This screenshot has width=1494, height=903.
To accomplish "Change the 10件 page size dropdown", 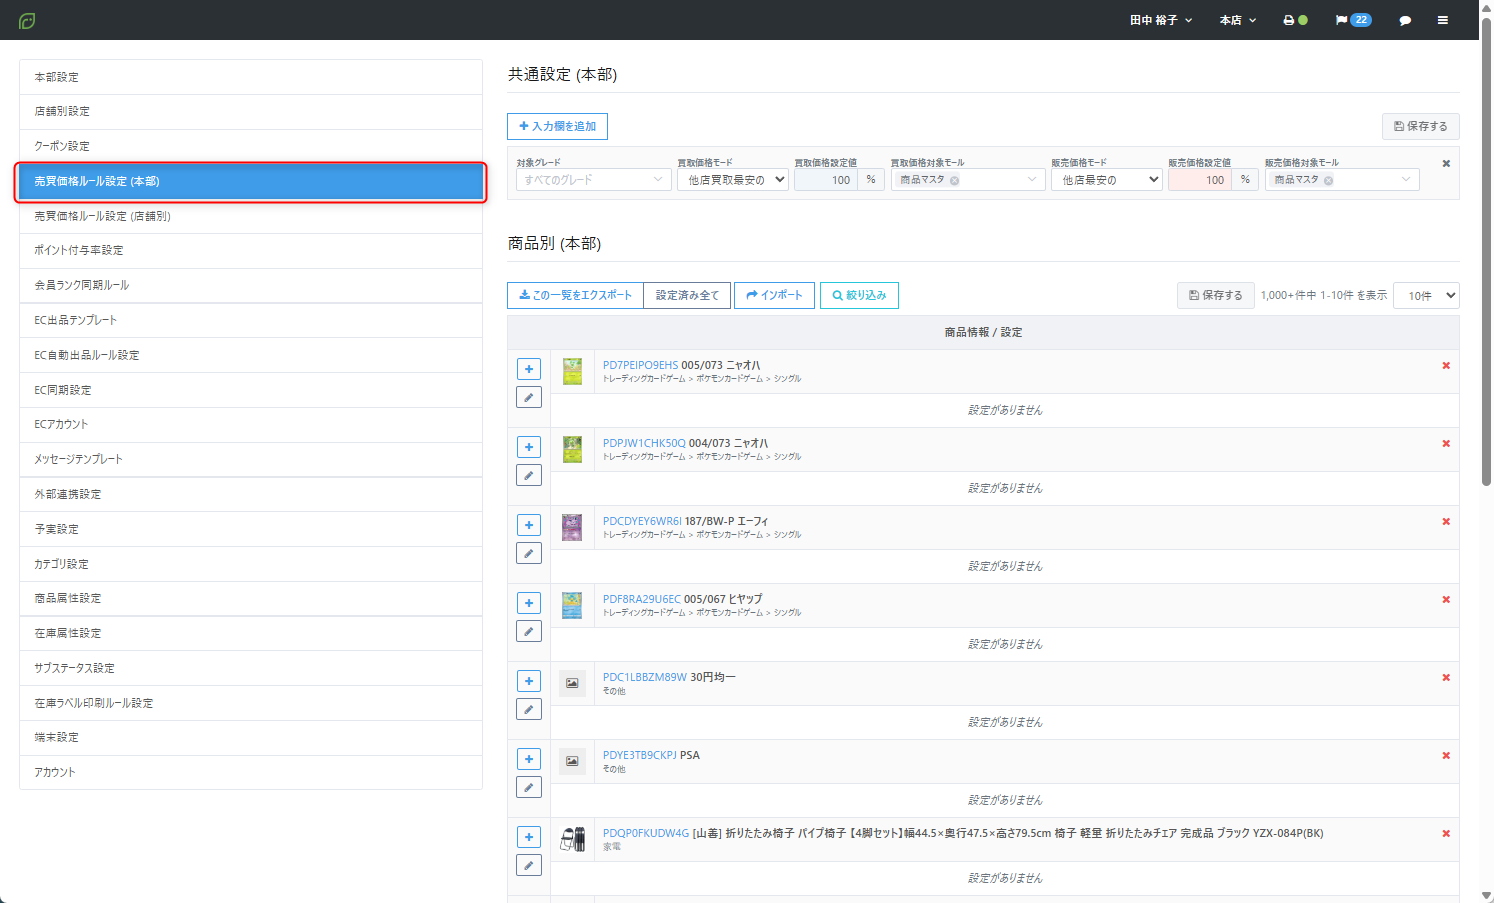I will [x=1425, y=295].
